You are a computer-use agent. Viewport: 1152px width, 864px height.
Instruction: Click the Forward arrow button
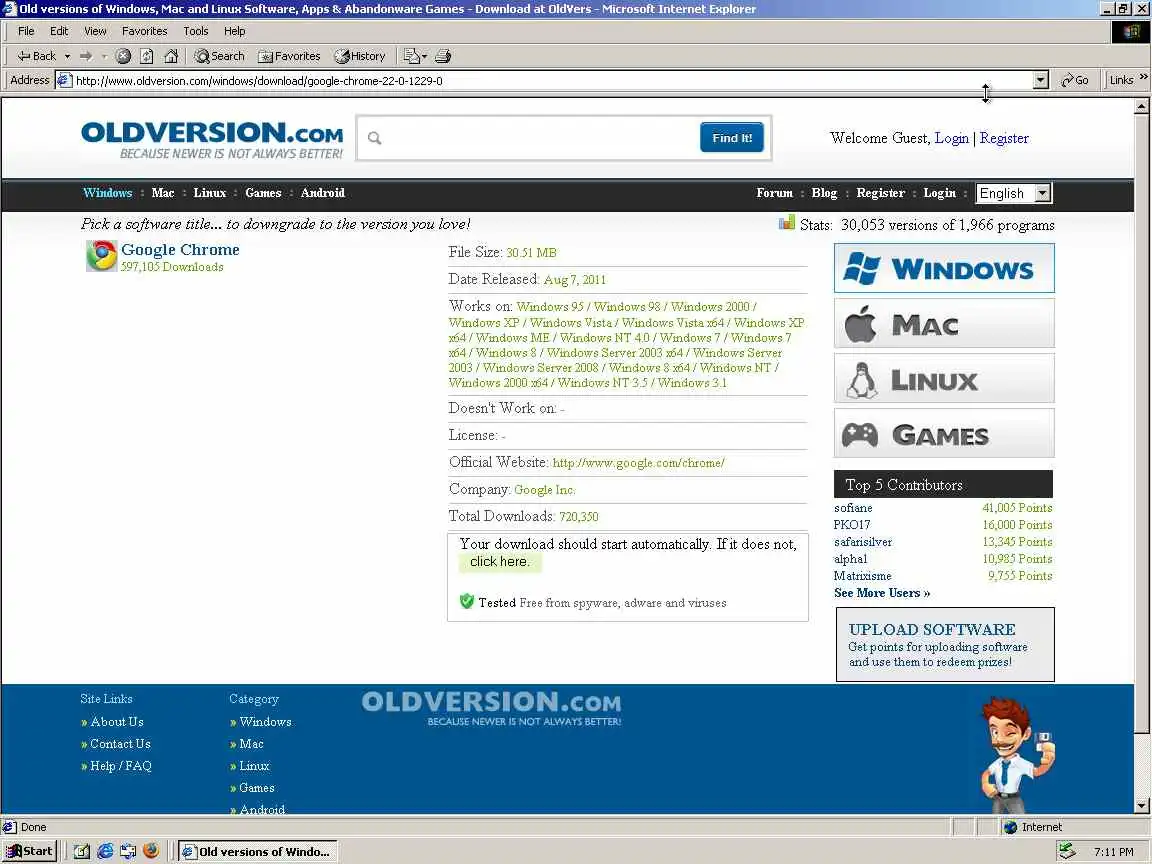point(86,56)
